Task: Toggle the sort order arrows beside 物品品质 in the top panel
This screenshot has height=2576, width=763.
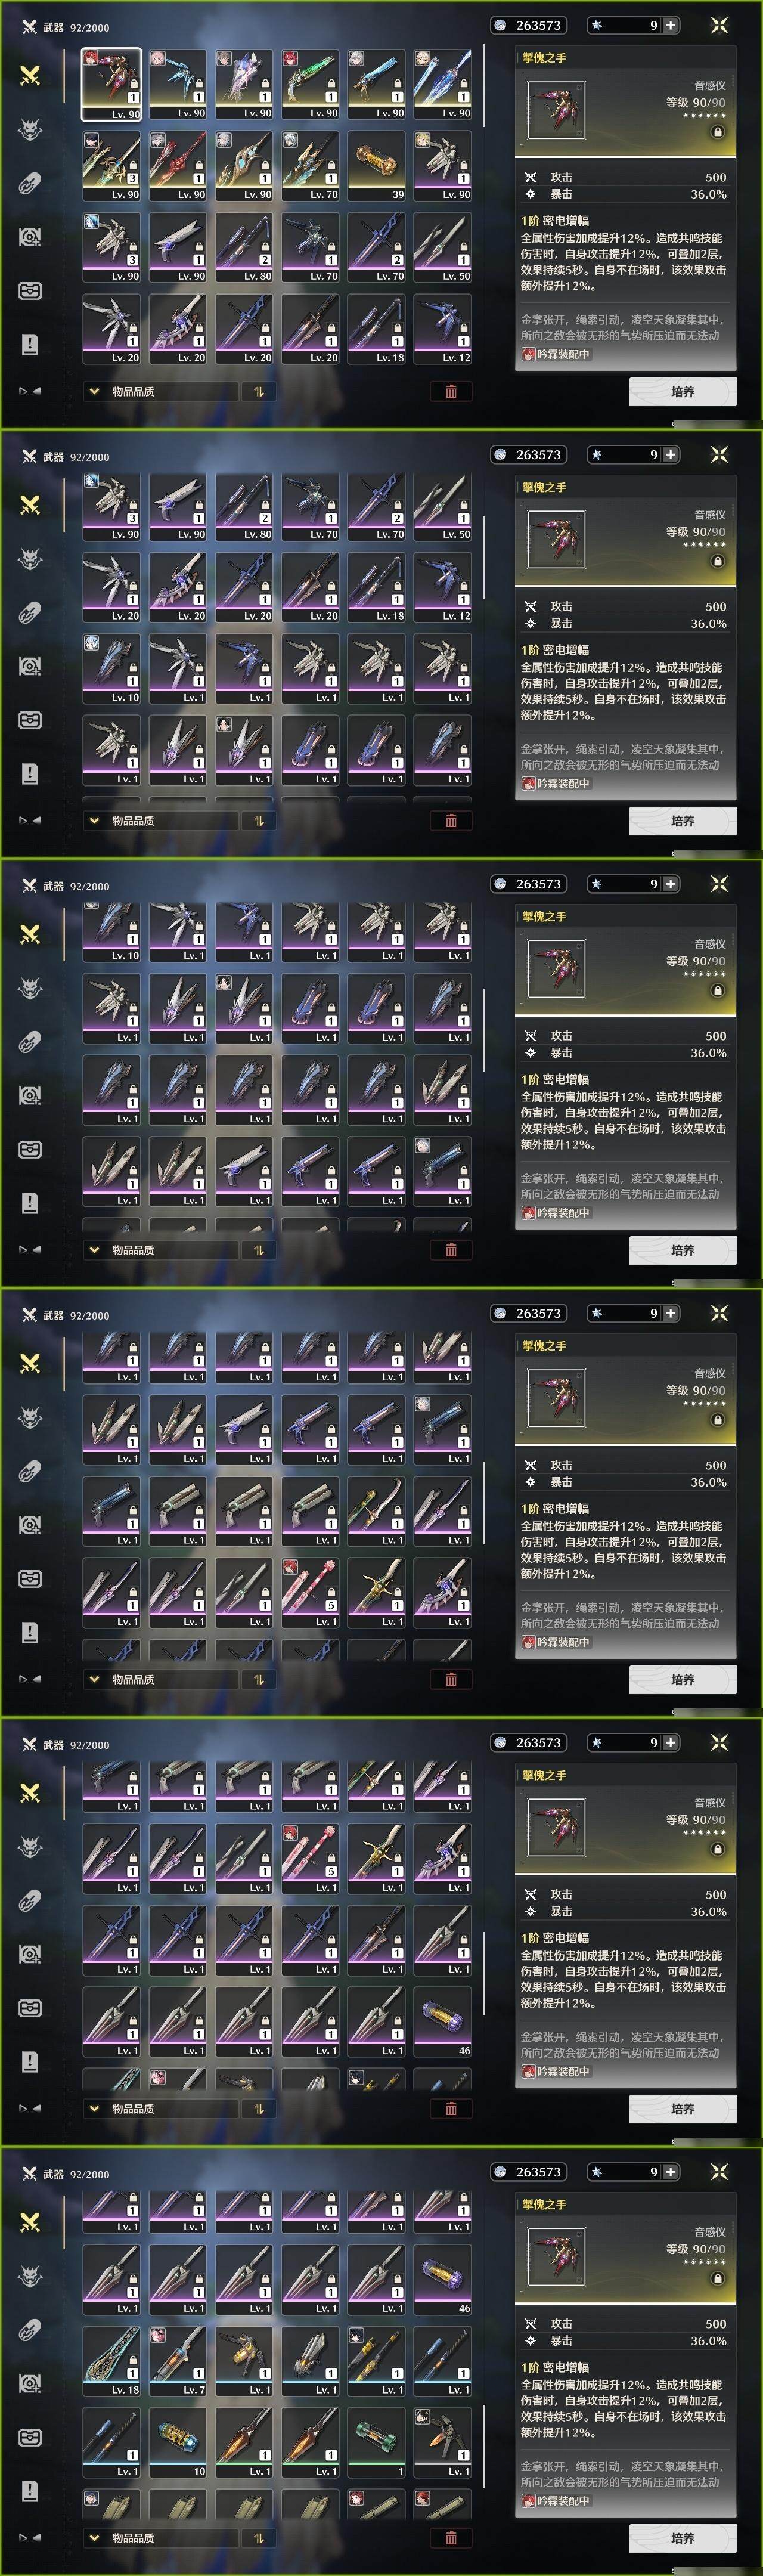Action: [259, 391]
